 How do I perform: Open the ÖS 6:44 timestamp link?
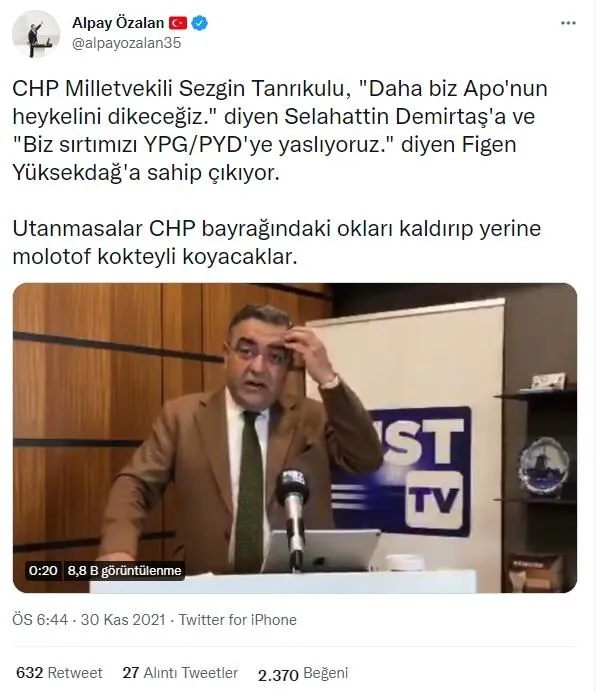(40, 620)
